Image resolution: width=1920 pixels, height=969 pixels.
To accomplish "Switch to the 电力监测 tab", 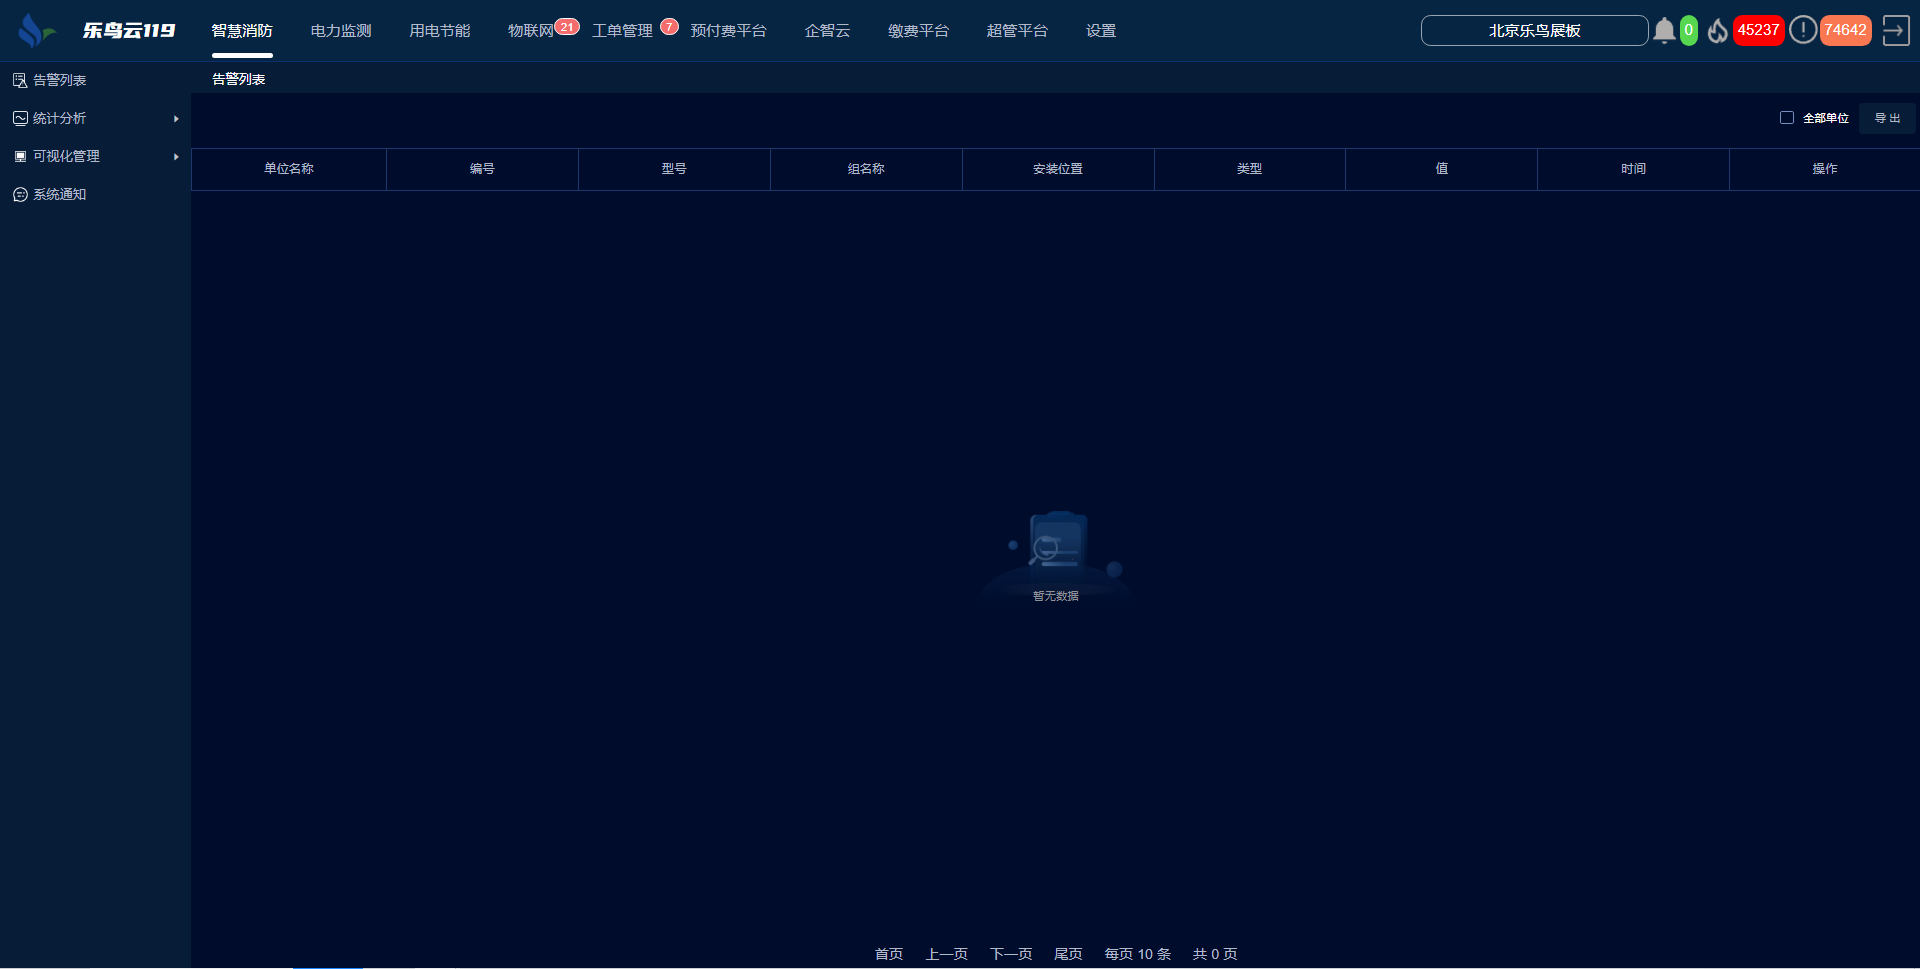I will (x=341, y=31).
